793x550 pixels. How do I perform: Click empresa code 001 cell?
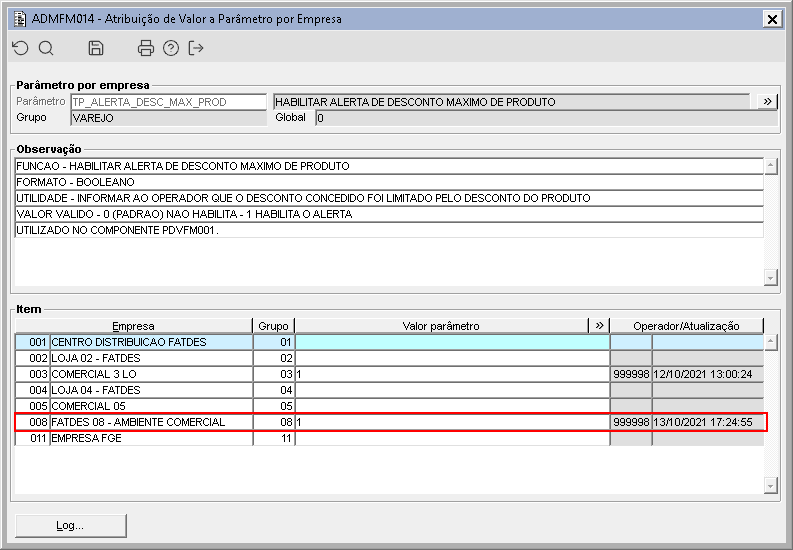[32, 342]
